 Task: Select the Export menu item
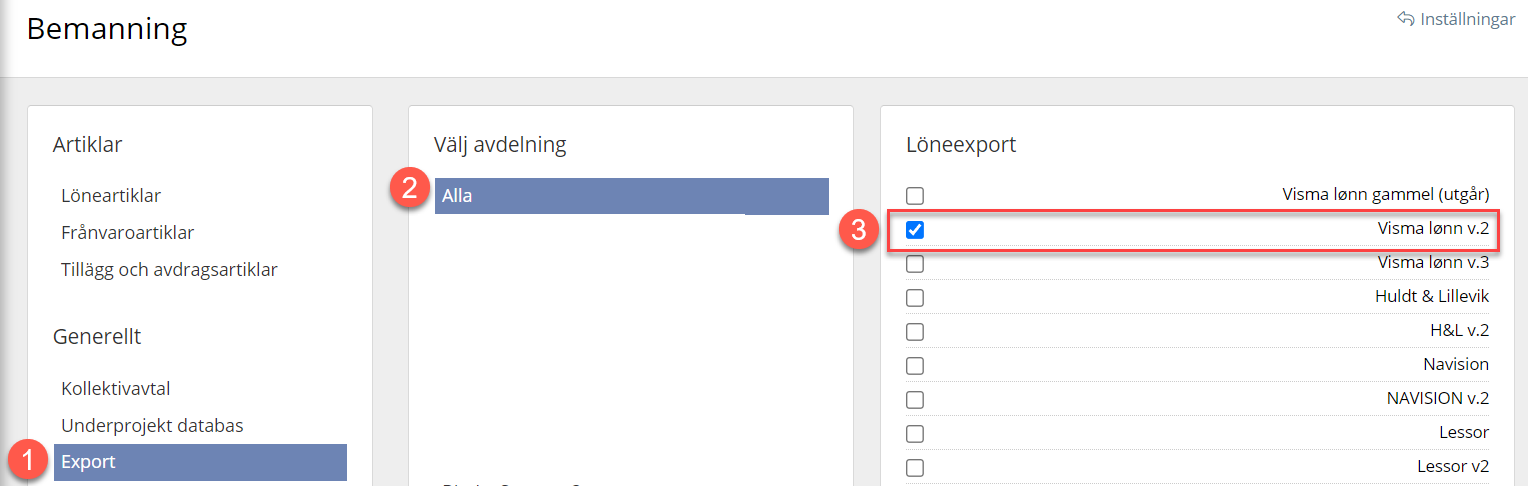pos(89,462)
